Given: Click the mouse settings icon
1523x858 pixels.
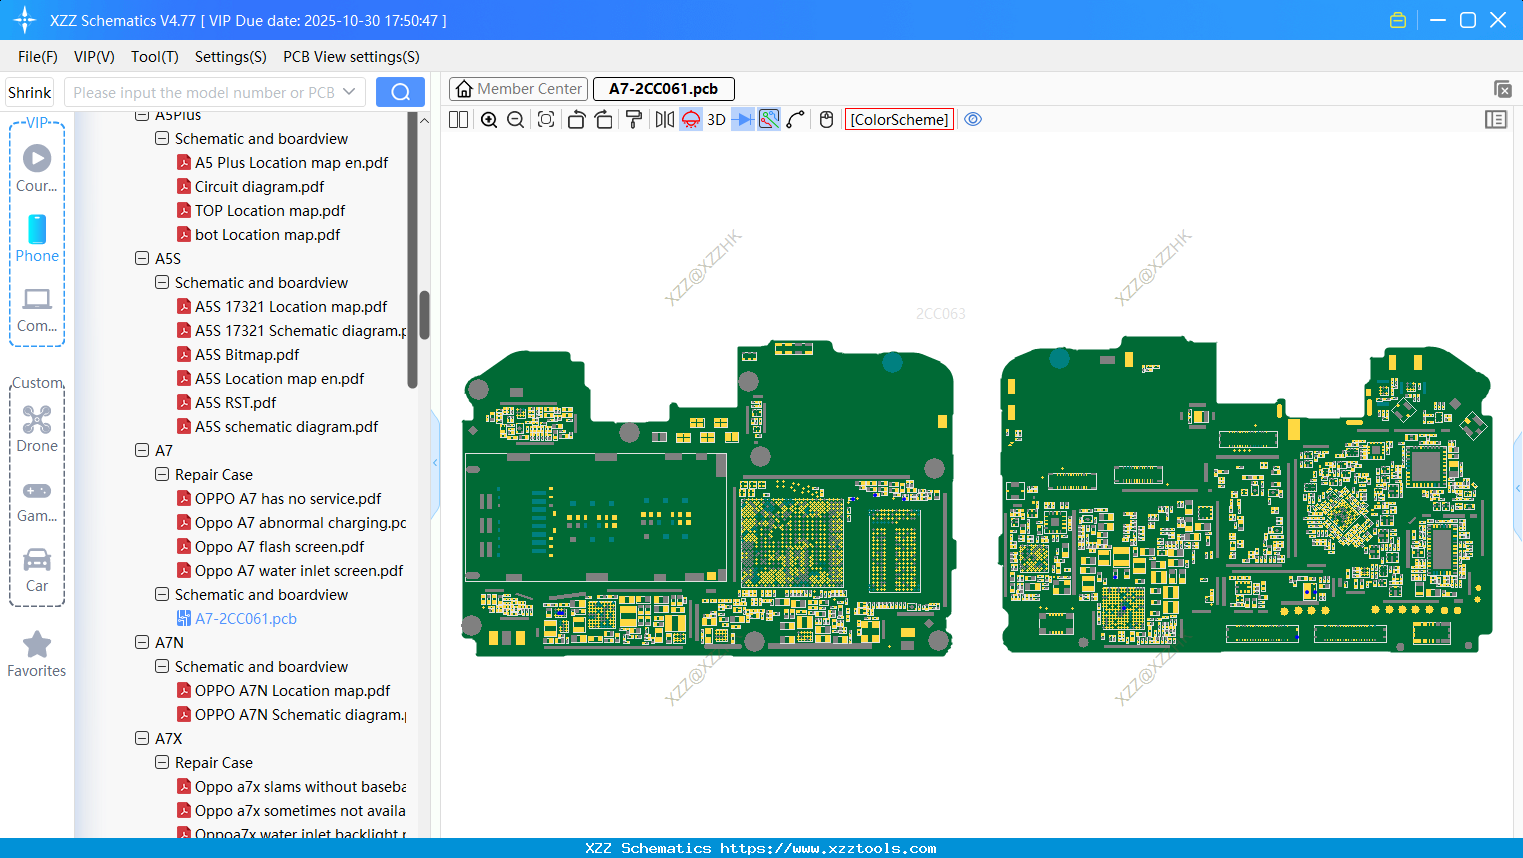Looking at the screenshot, I should click(x=826, y=120).
